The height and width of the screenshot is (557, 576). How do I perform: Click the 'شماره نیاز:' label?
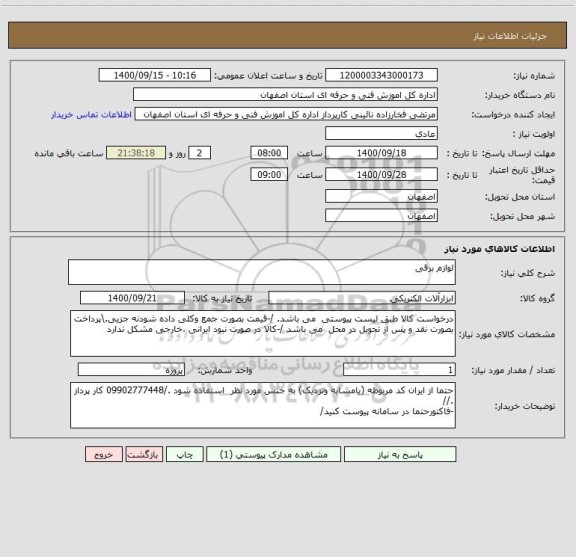(534, 76)
